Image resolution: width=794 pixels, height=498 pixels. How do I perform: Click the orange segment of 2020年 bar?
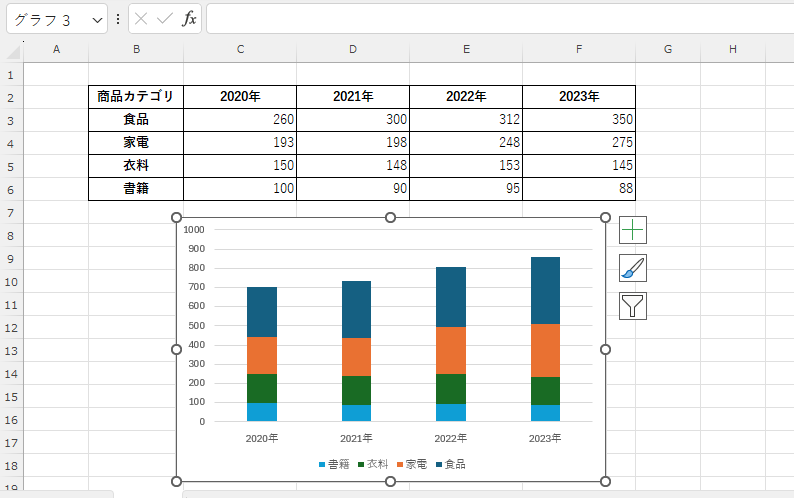point(261,355)
